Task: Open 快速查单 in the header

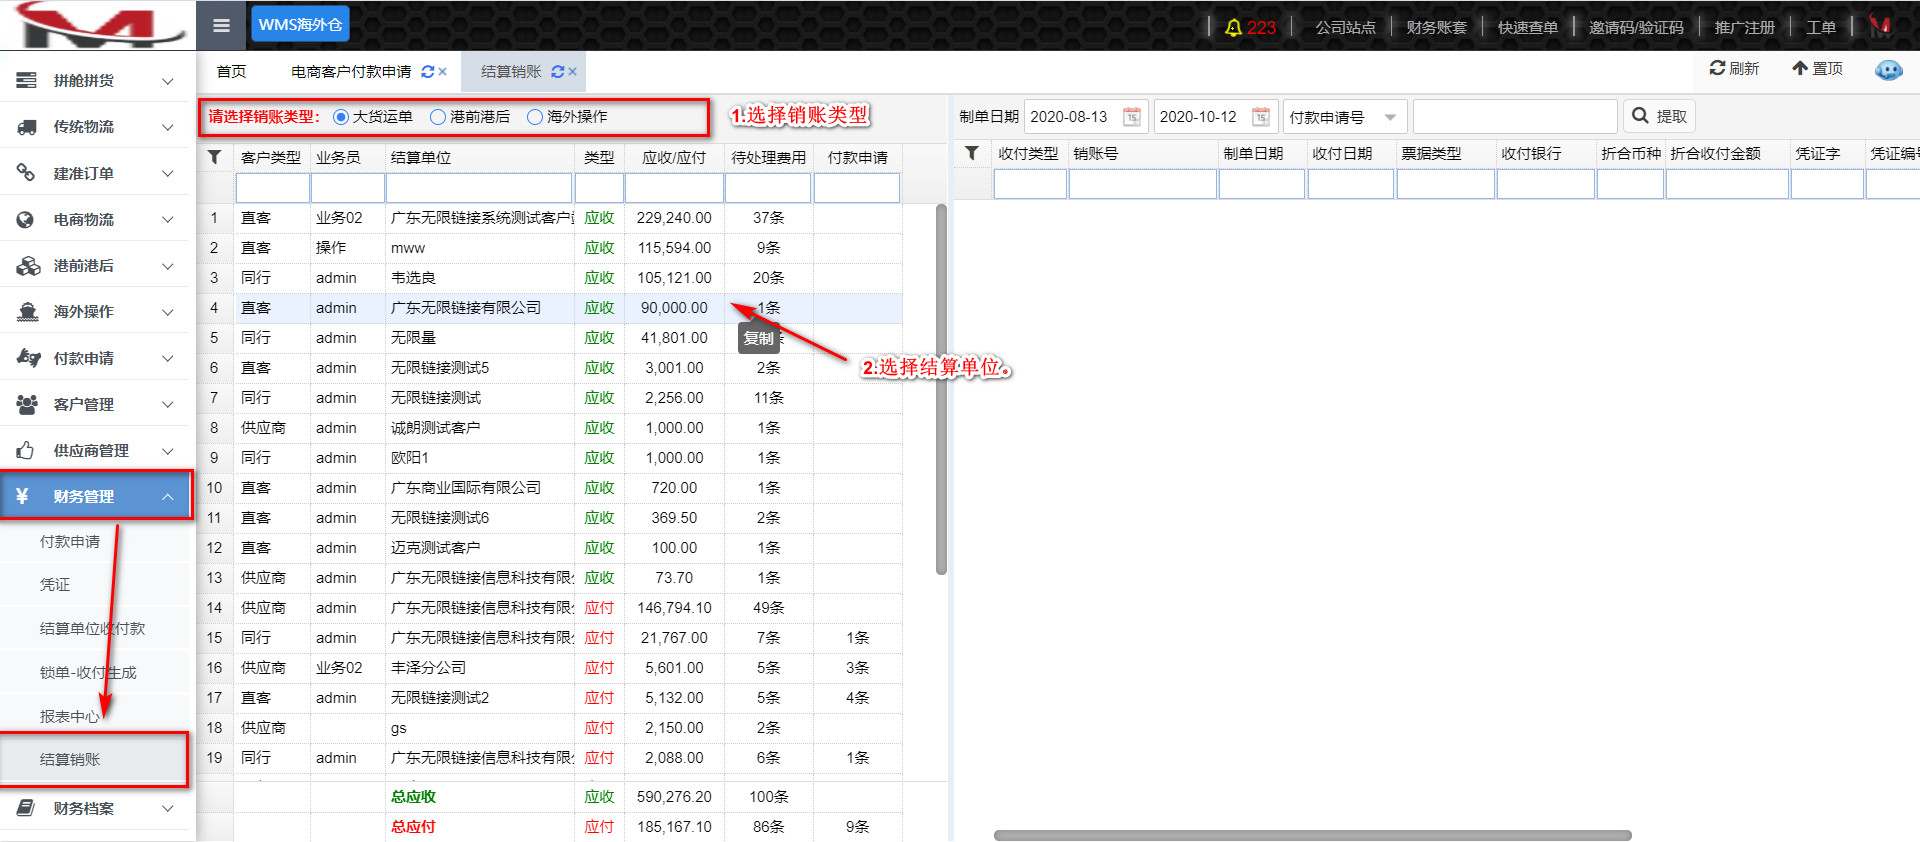Action: 1527,27
